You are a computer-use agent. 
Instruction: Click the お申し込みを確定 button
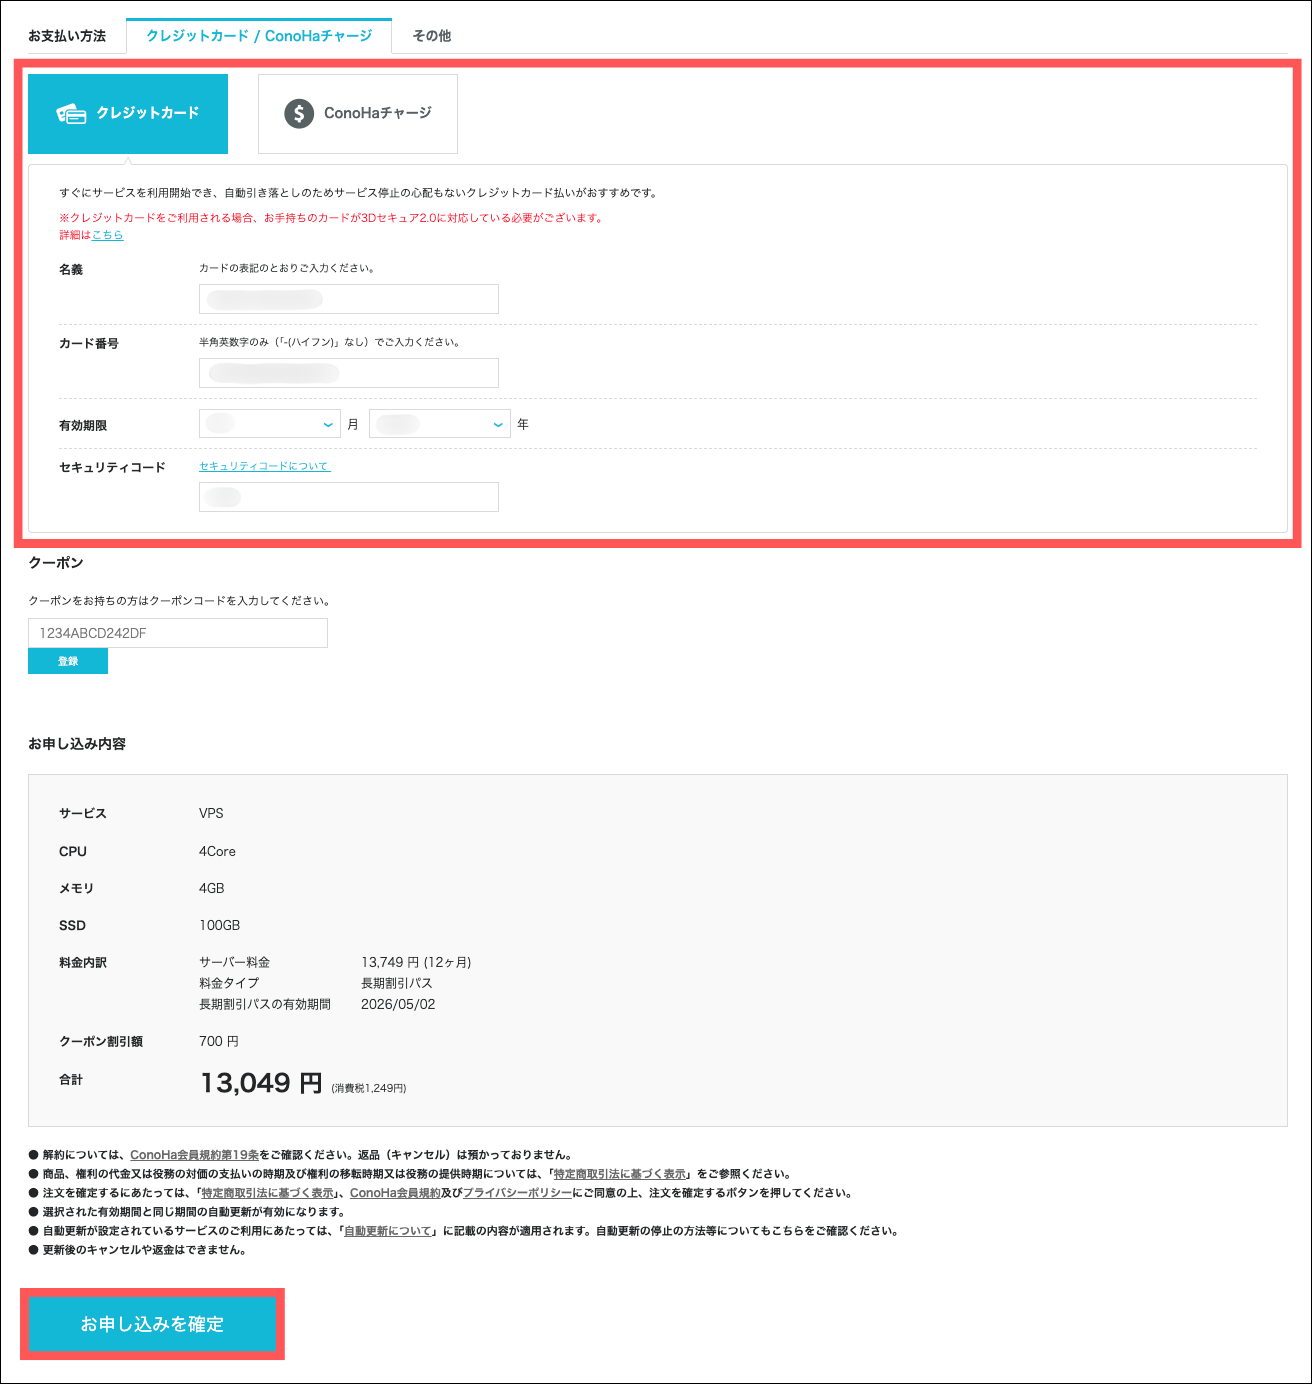152,1324
